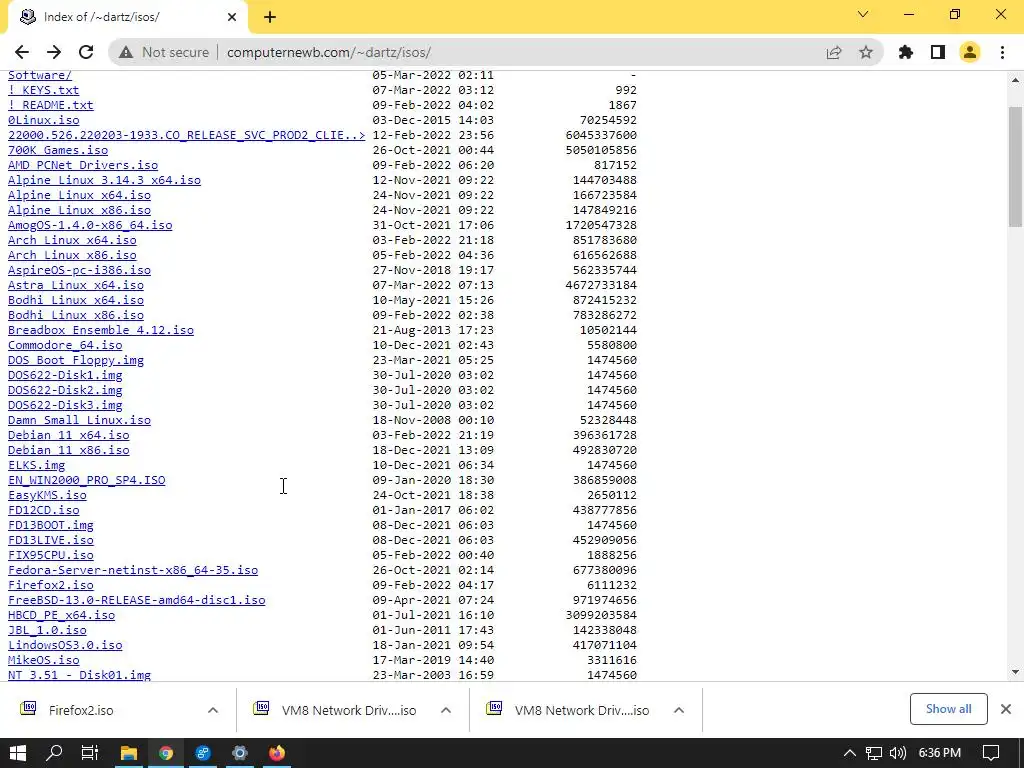Open Chrome's three-dot menu

click(x=1002, y=52)
